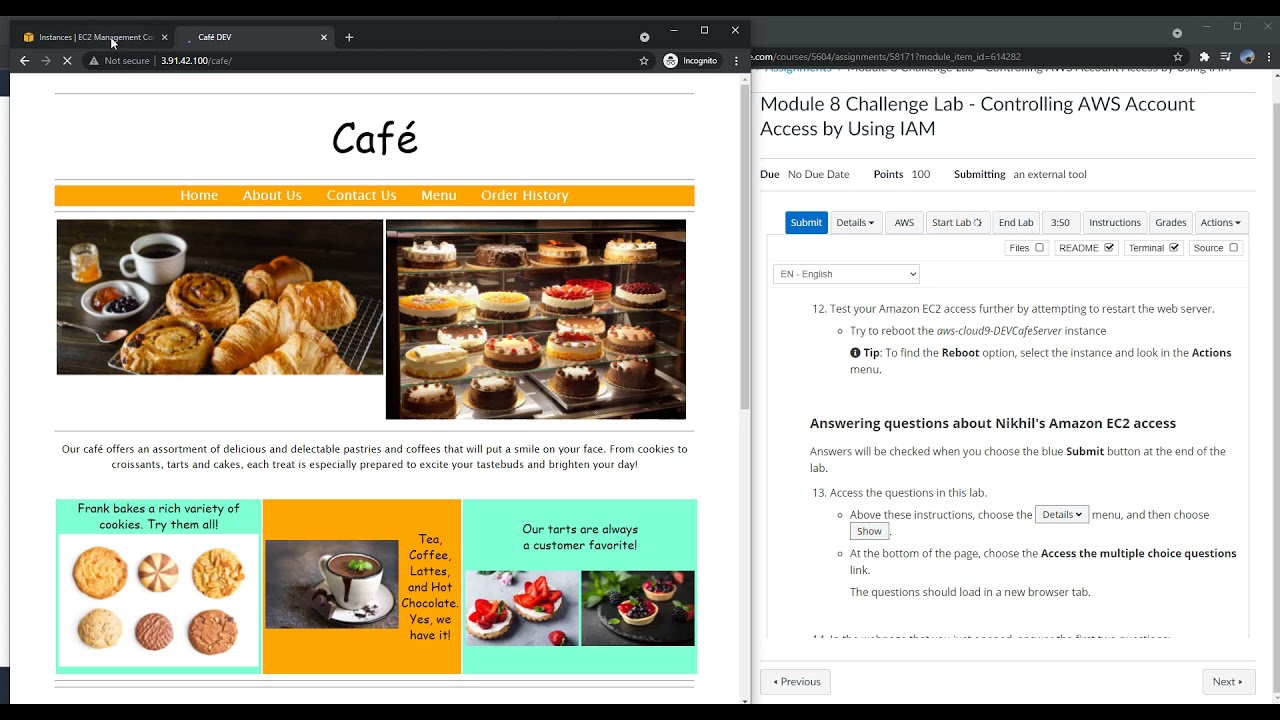Click the Café window vertical scrollbar

click(745, 245)
